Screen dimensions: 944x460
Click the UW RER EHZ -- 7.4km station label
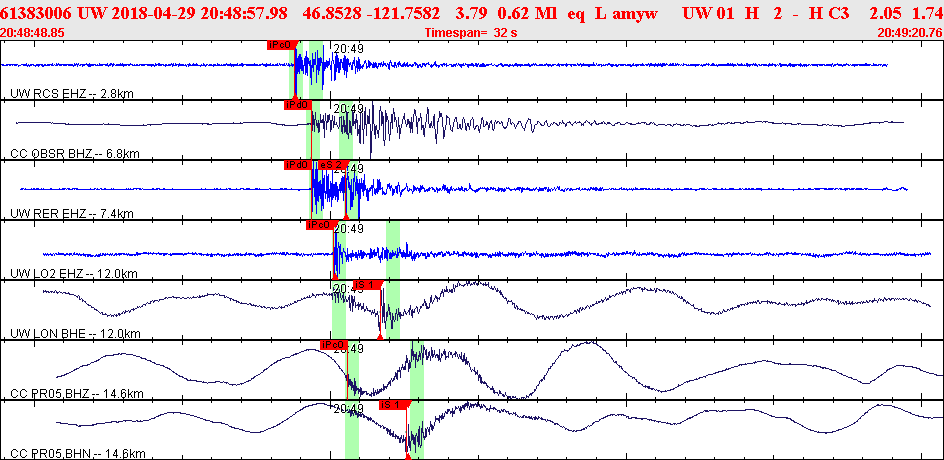pyautogui.click(x=72, y=214)
